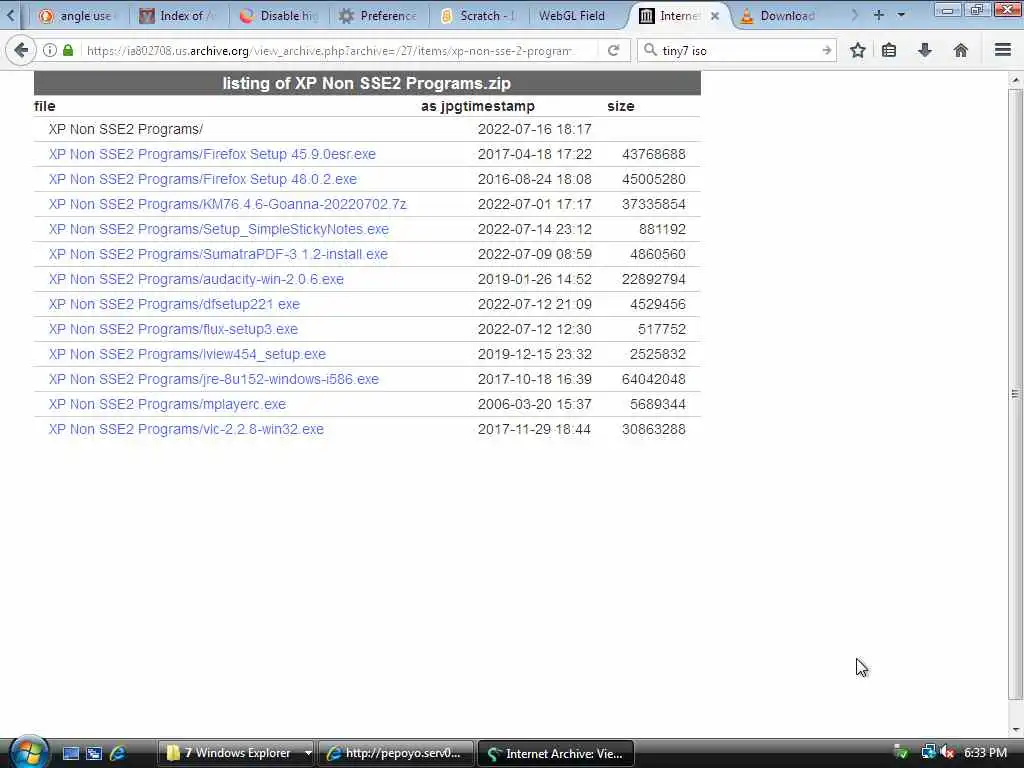
Task: Click the green secure padlock icon
Action: (x=68, y=50)
